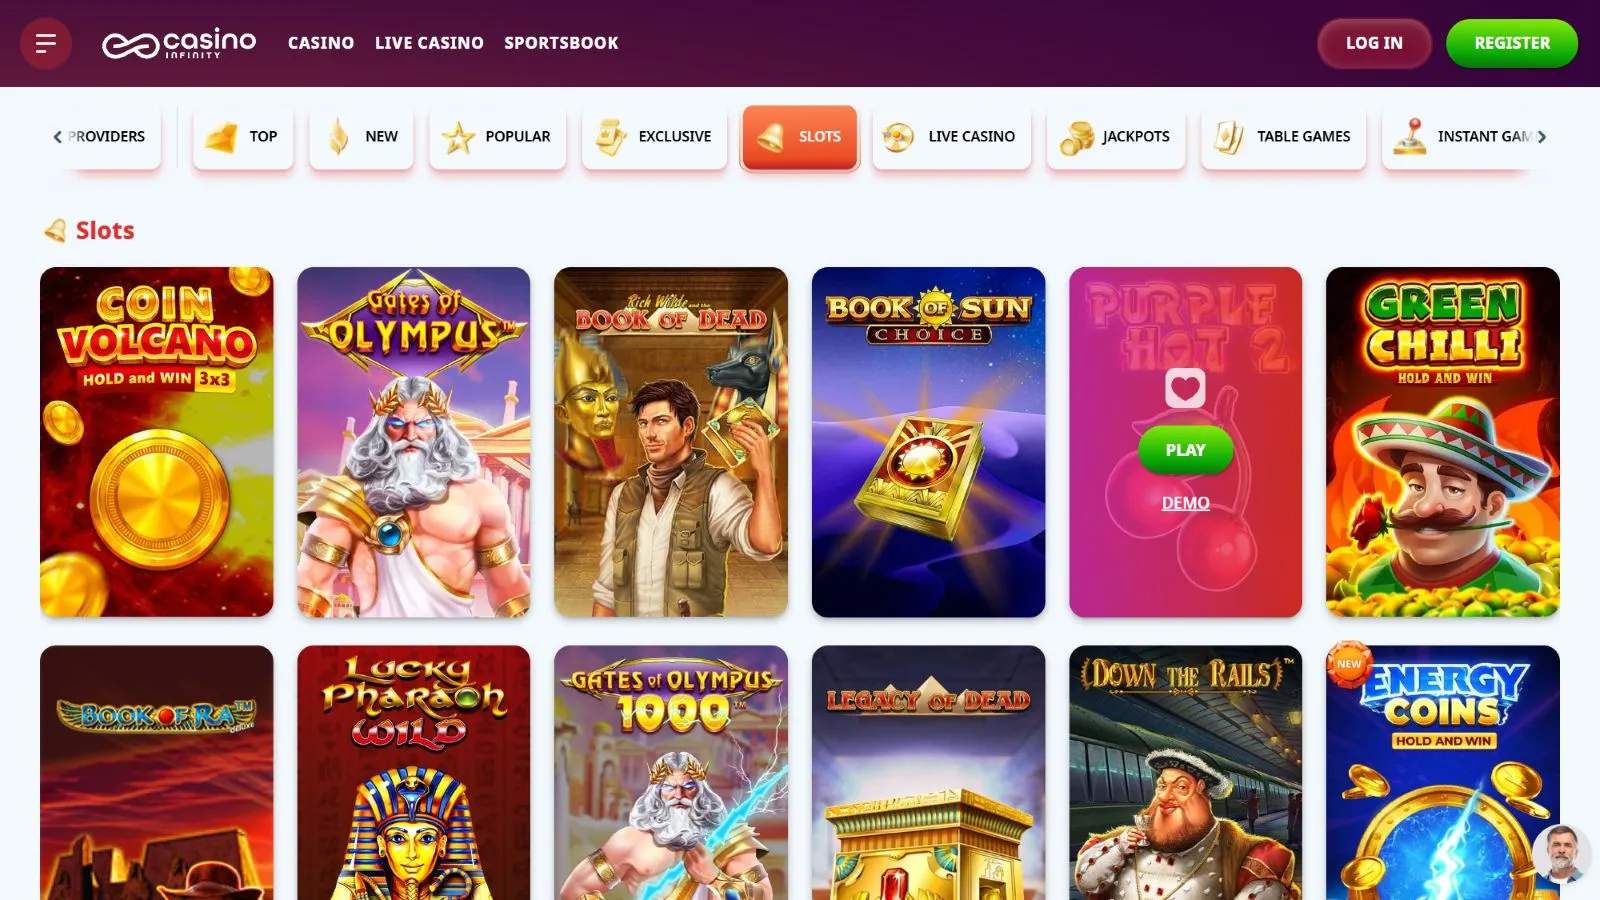Open the hamburger menu button
The height and width of the screenshot is (900, 1600).
[x=46, y=43]
